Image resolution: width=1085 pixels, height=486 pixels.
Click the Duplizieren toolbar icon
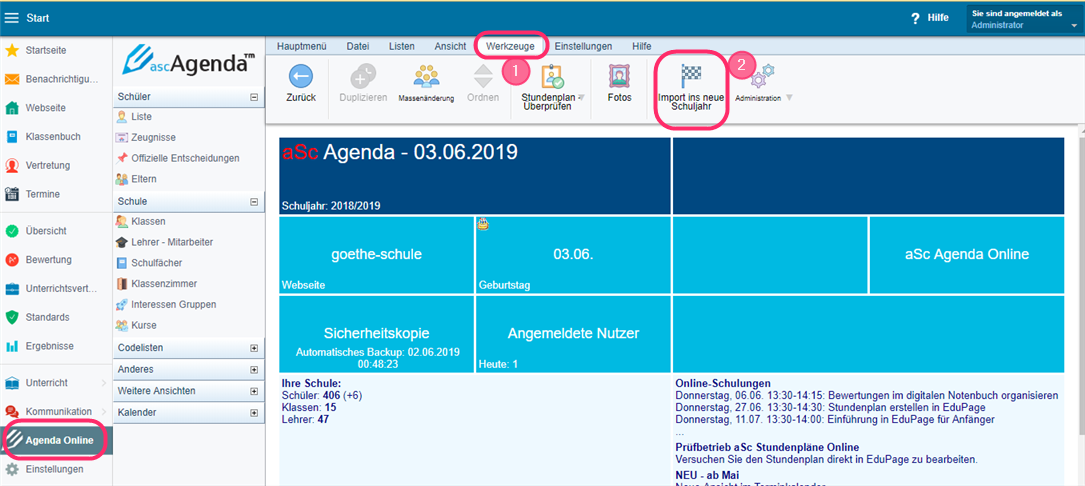[363, 77]
